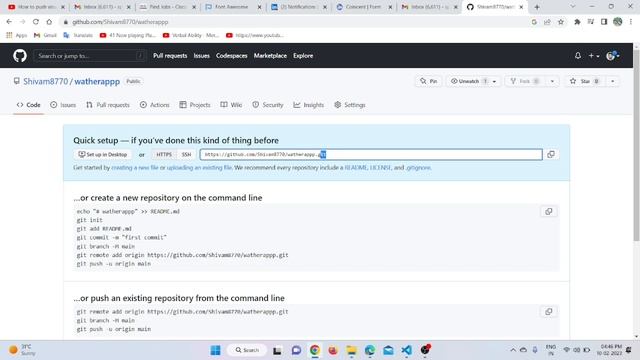Open Issues in top navigation

pyautogui.click(x=201, y=56)
